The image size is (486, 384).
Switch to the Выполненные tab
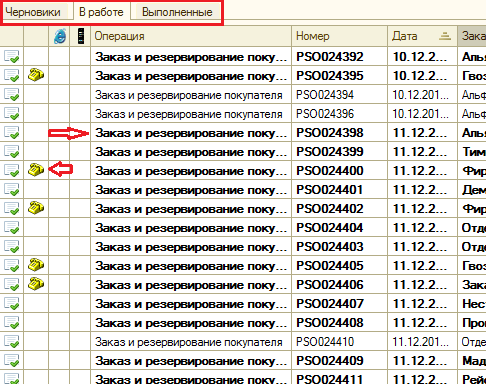pos(177,12)
